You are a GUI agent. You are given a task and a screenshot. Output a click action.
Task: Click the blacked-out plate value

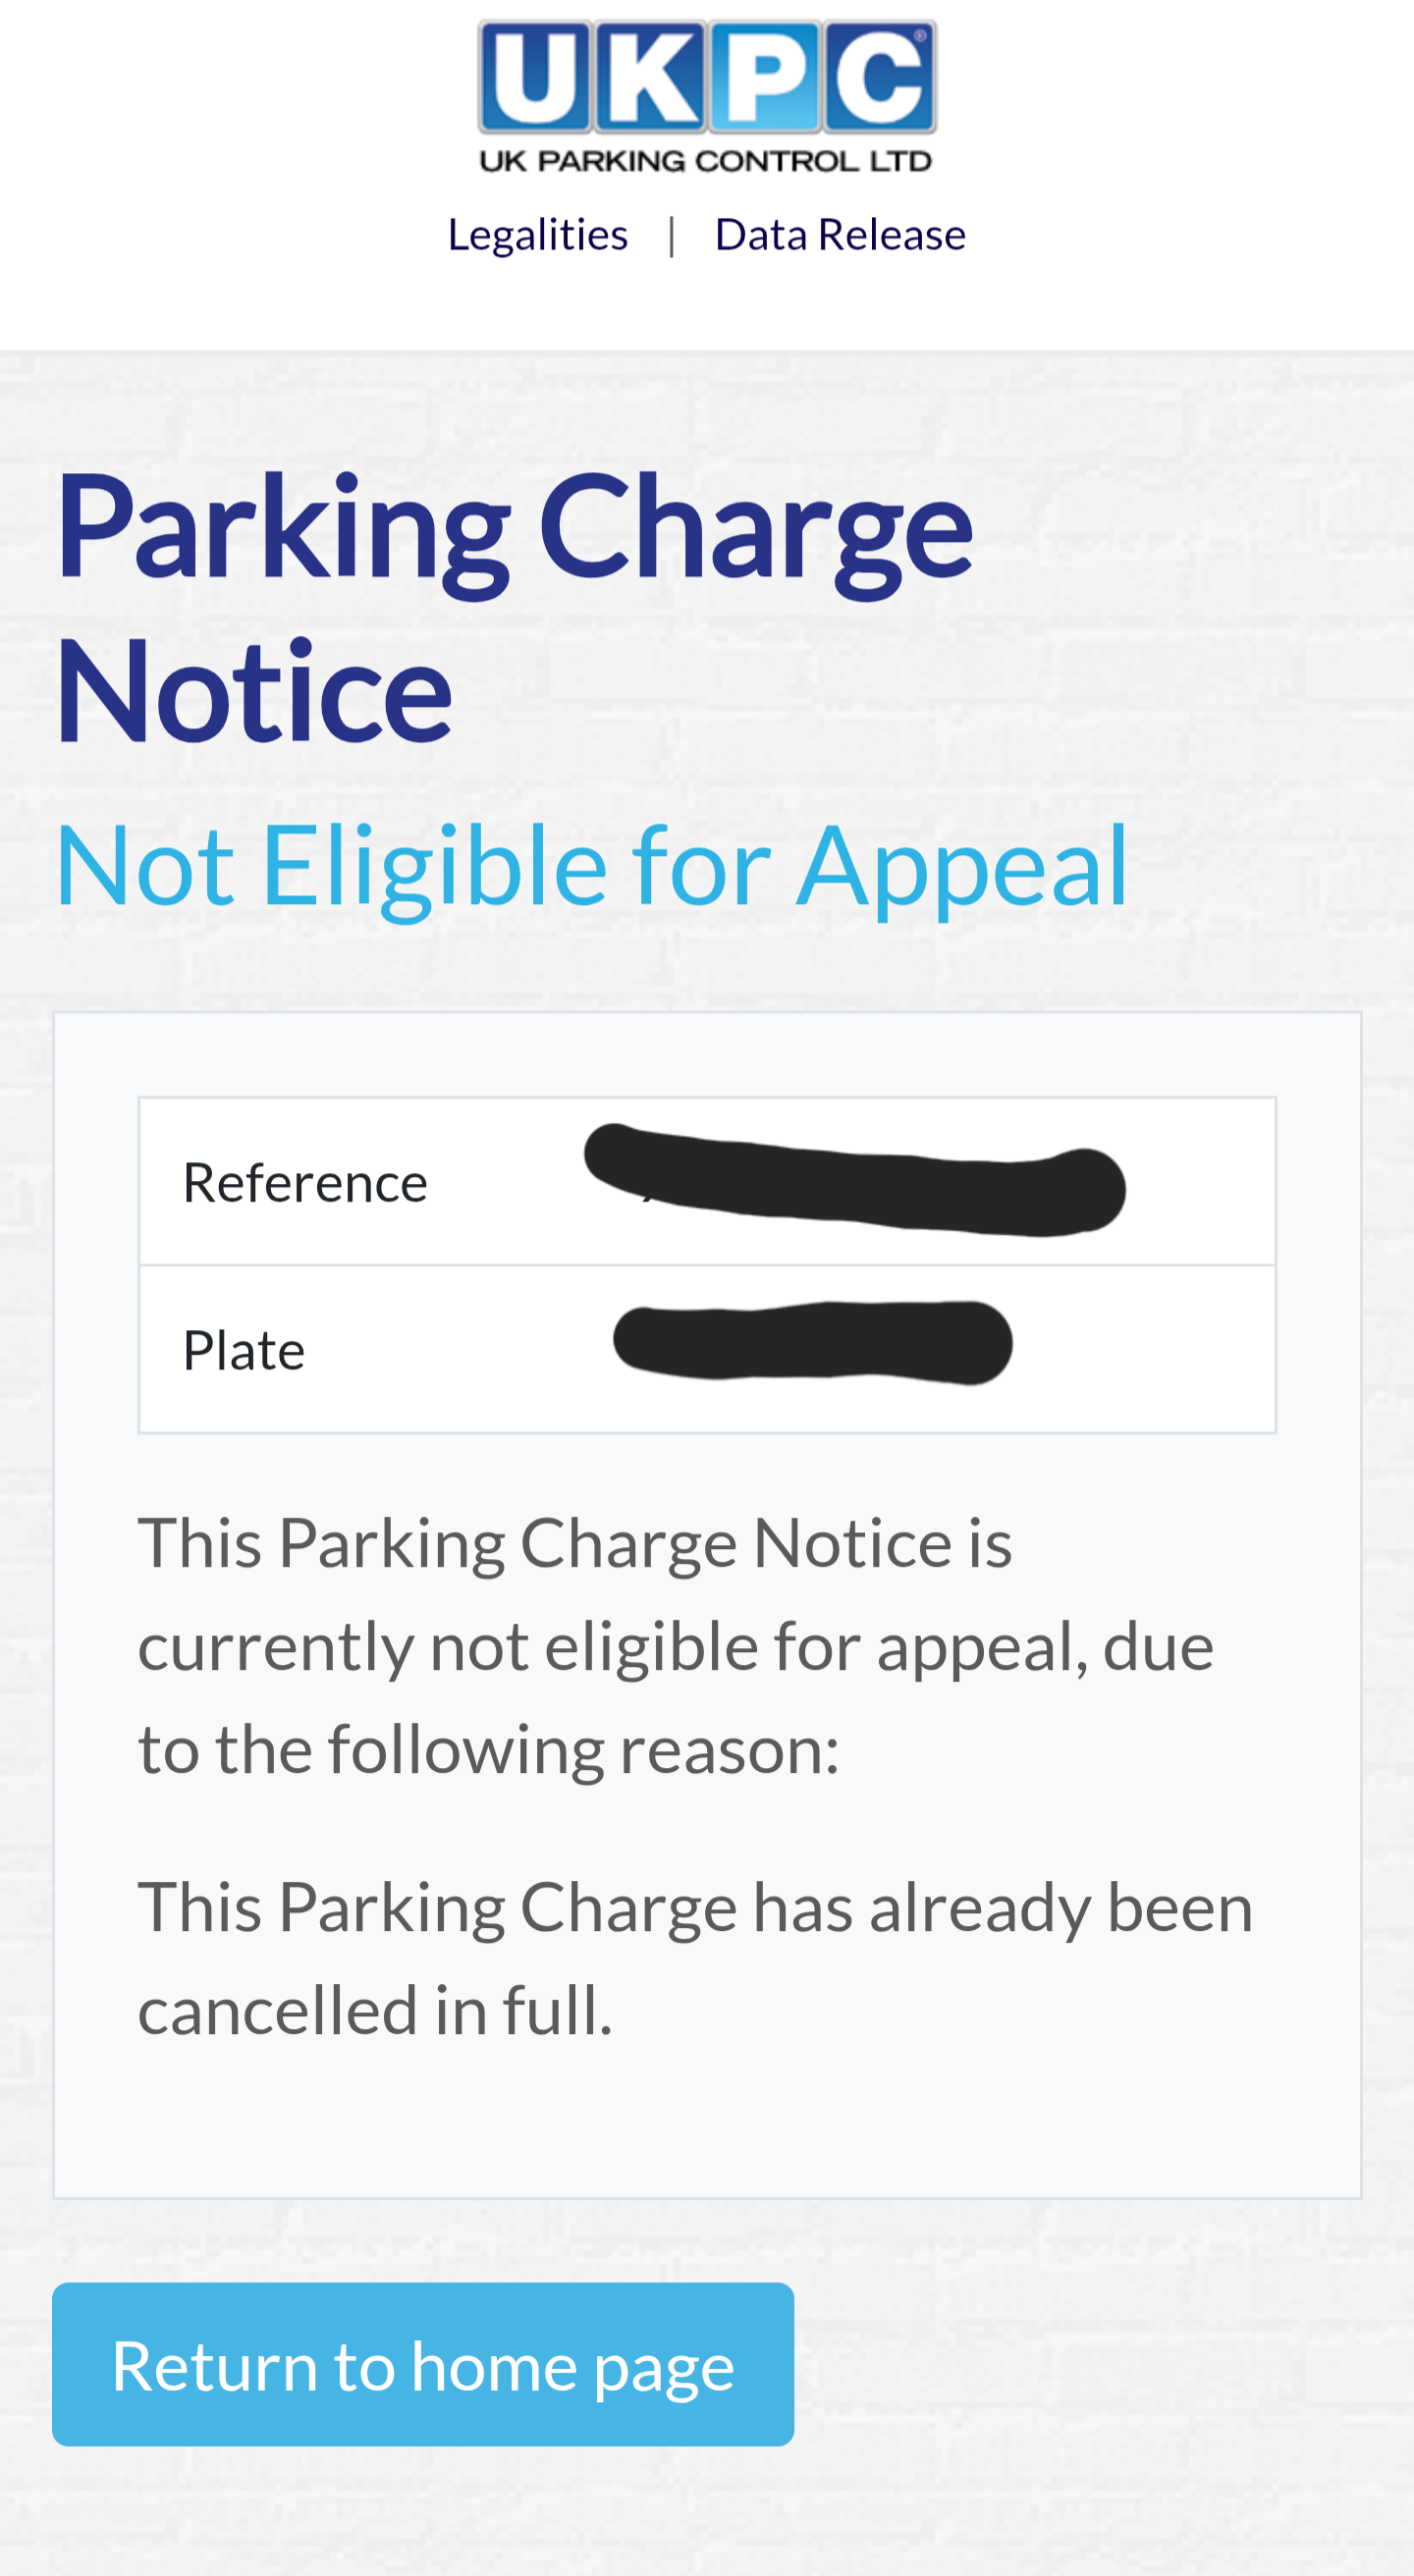[812, 1343]
